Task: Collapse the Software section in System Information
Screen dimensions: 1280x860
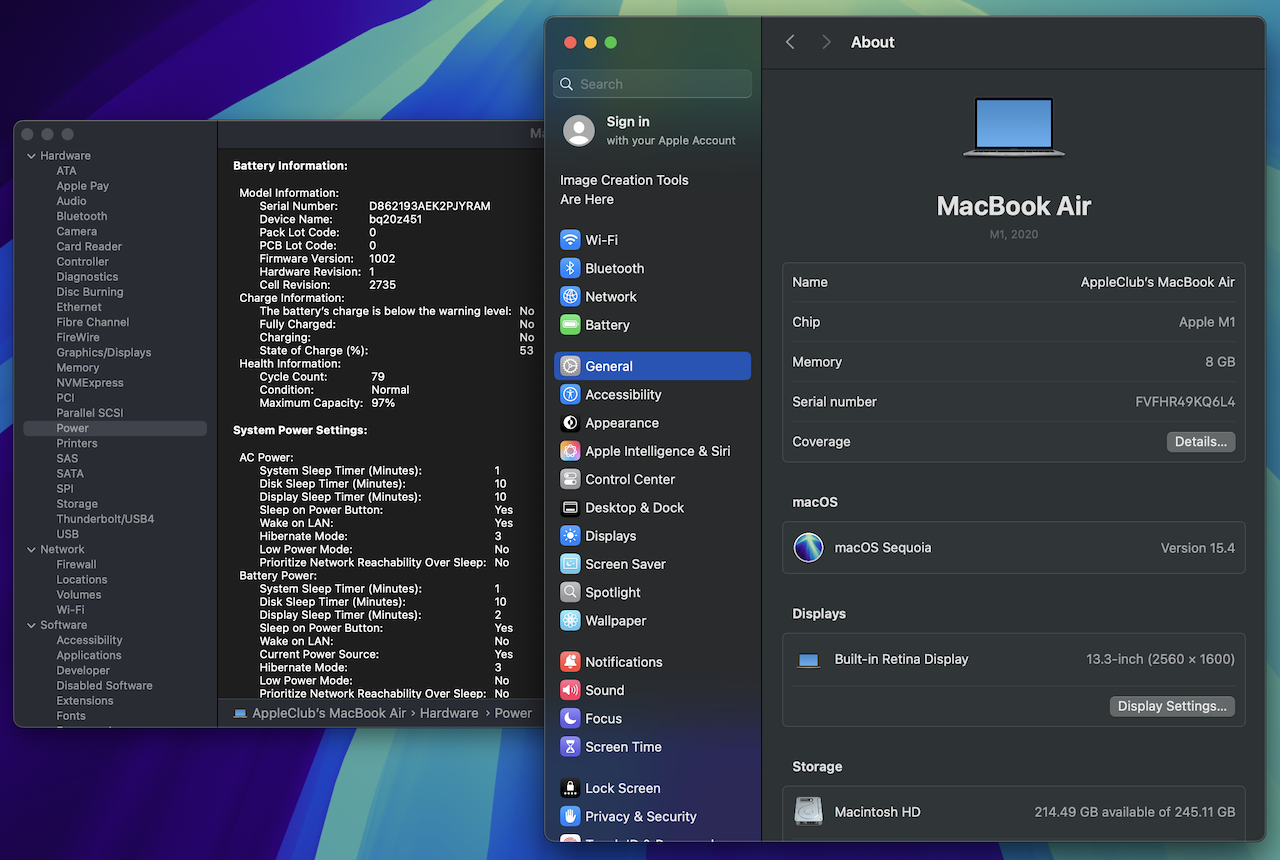Action: [x=31, y=625]
